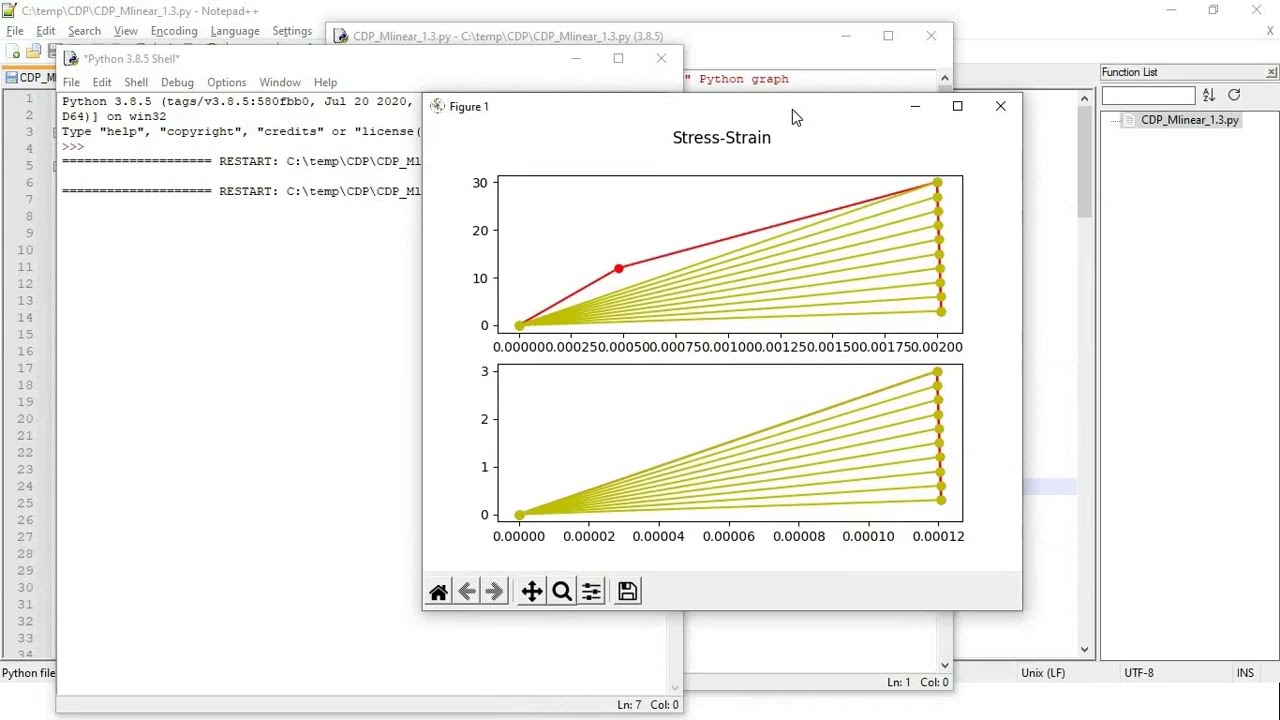
Task: Open Notepad++ Settings menu
Action: (292, 31)
